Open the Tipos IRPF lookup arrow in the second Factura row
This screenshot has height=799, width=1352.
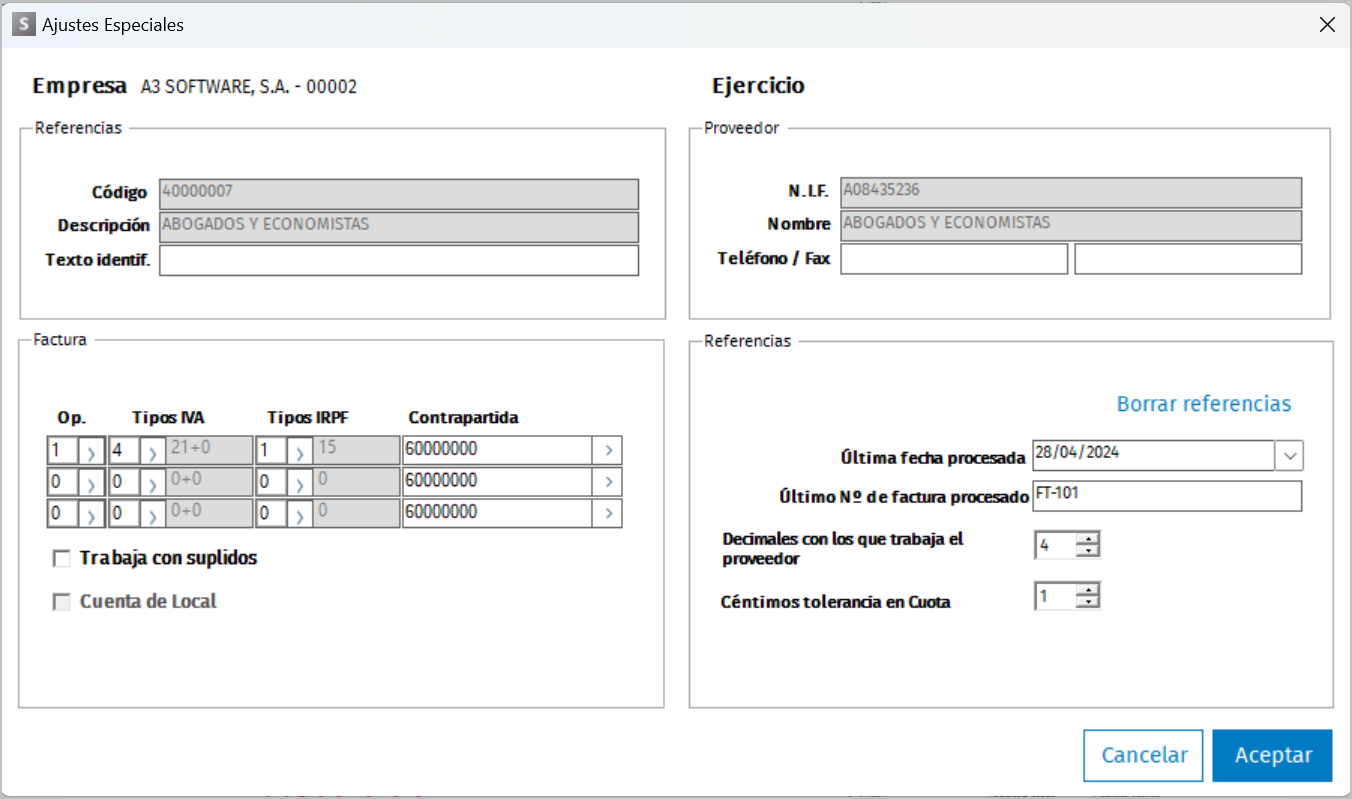(300, 482)
